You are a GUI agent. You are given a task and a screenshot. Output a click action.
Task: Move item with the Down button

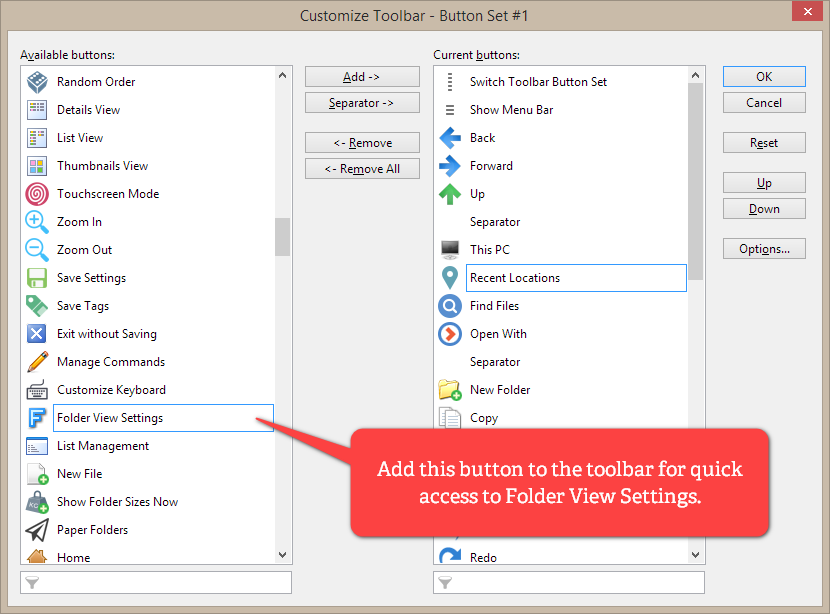click(764, 209)
